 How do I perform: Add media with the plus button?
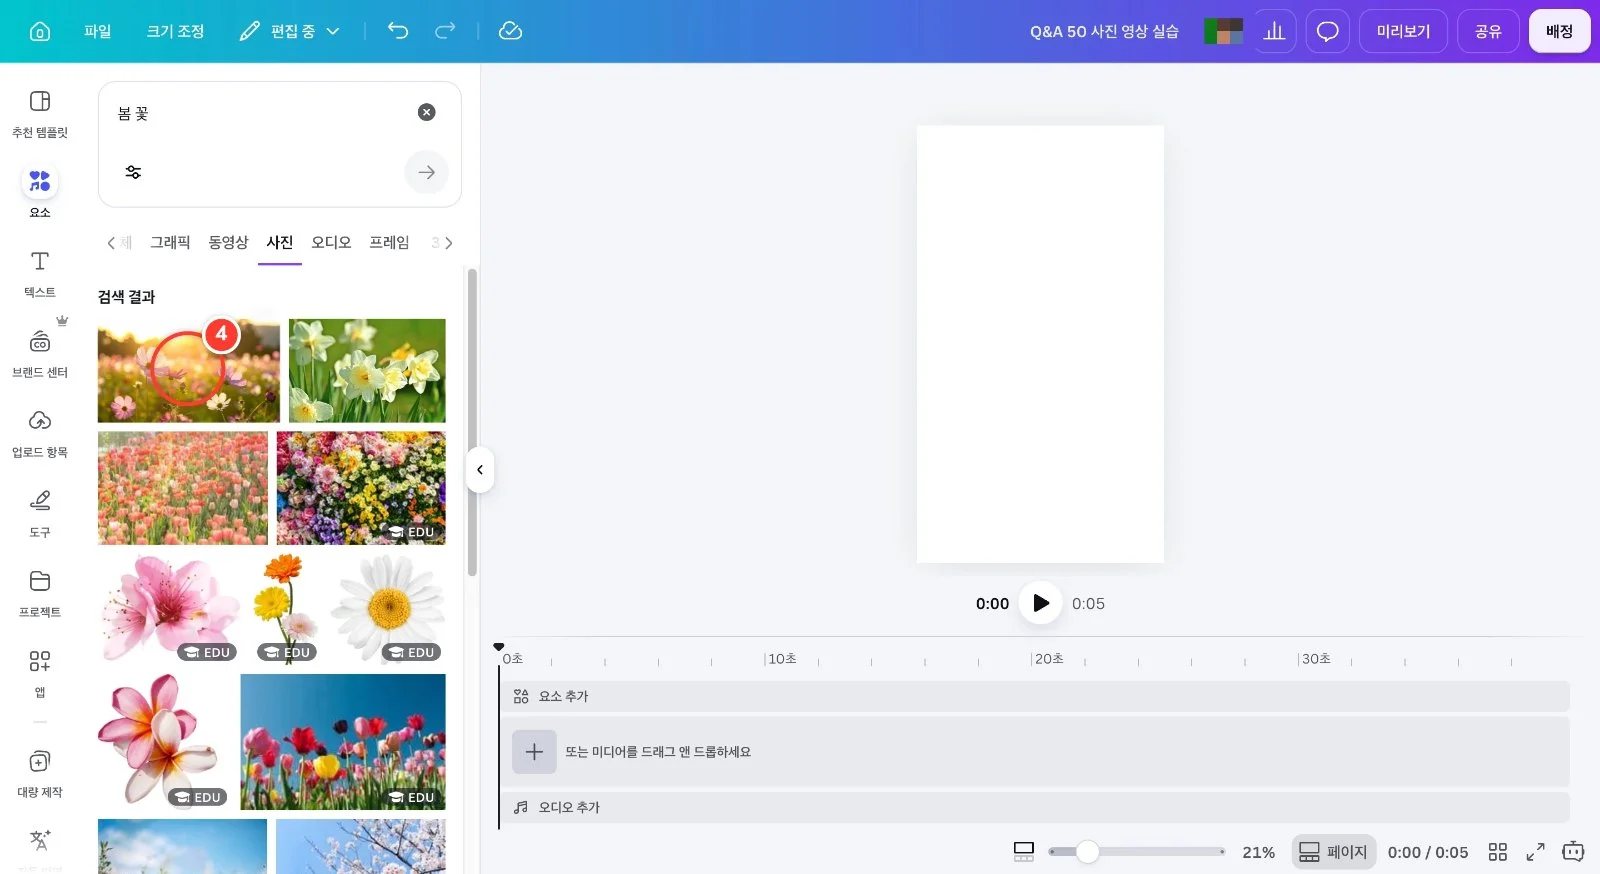pos(534,752)
